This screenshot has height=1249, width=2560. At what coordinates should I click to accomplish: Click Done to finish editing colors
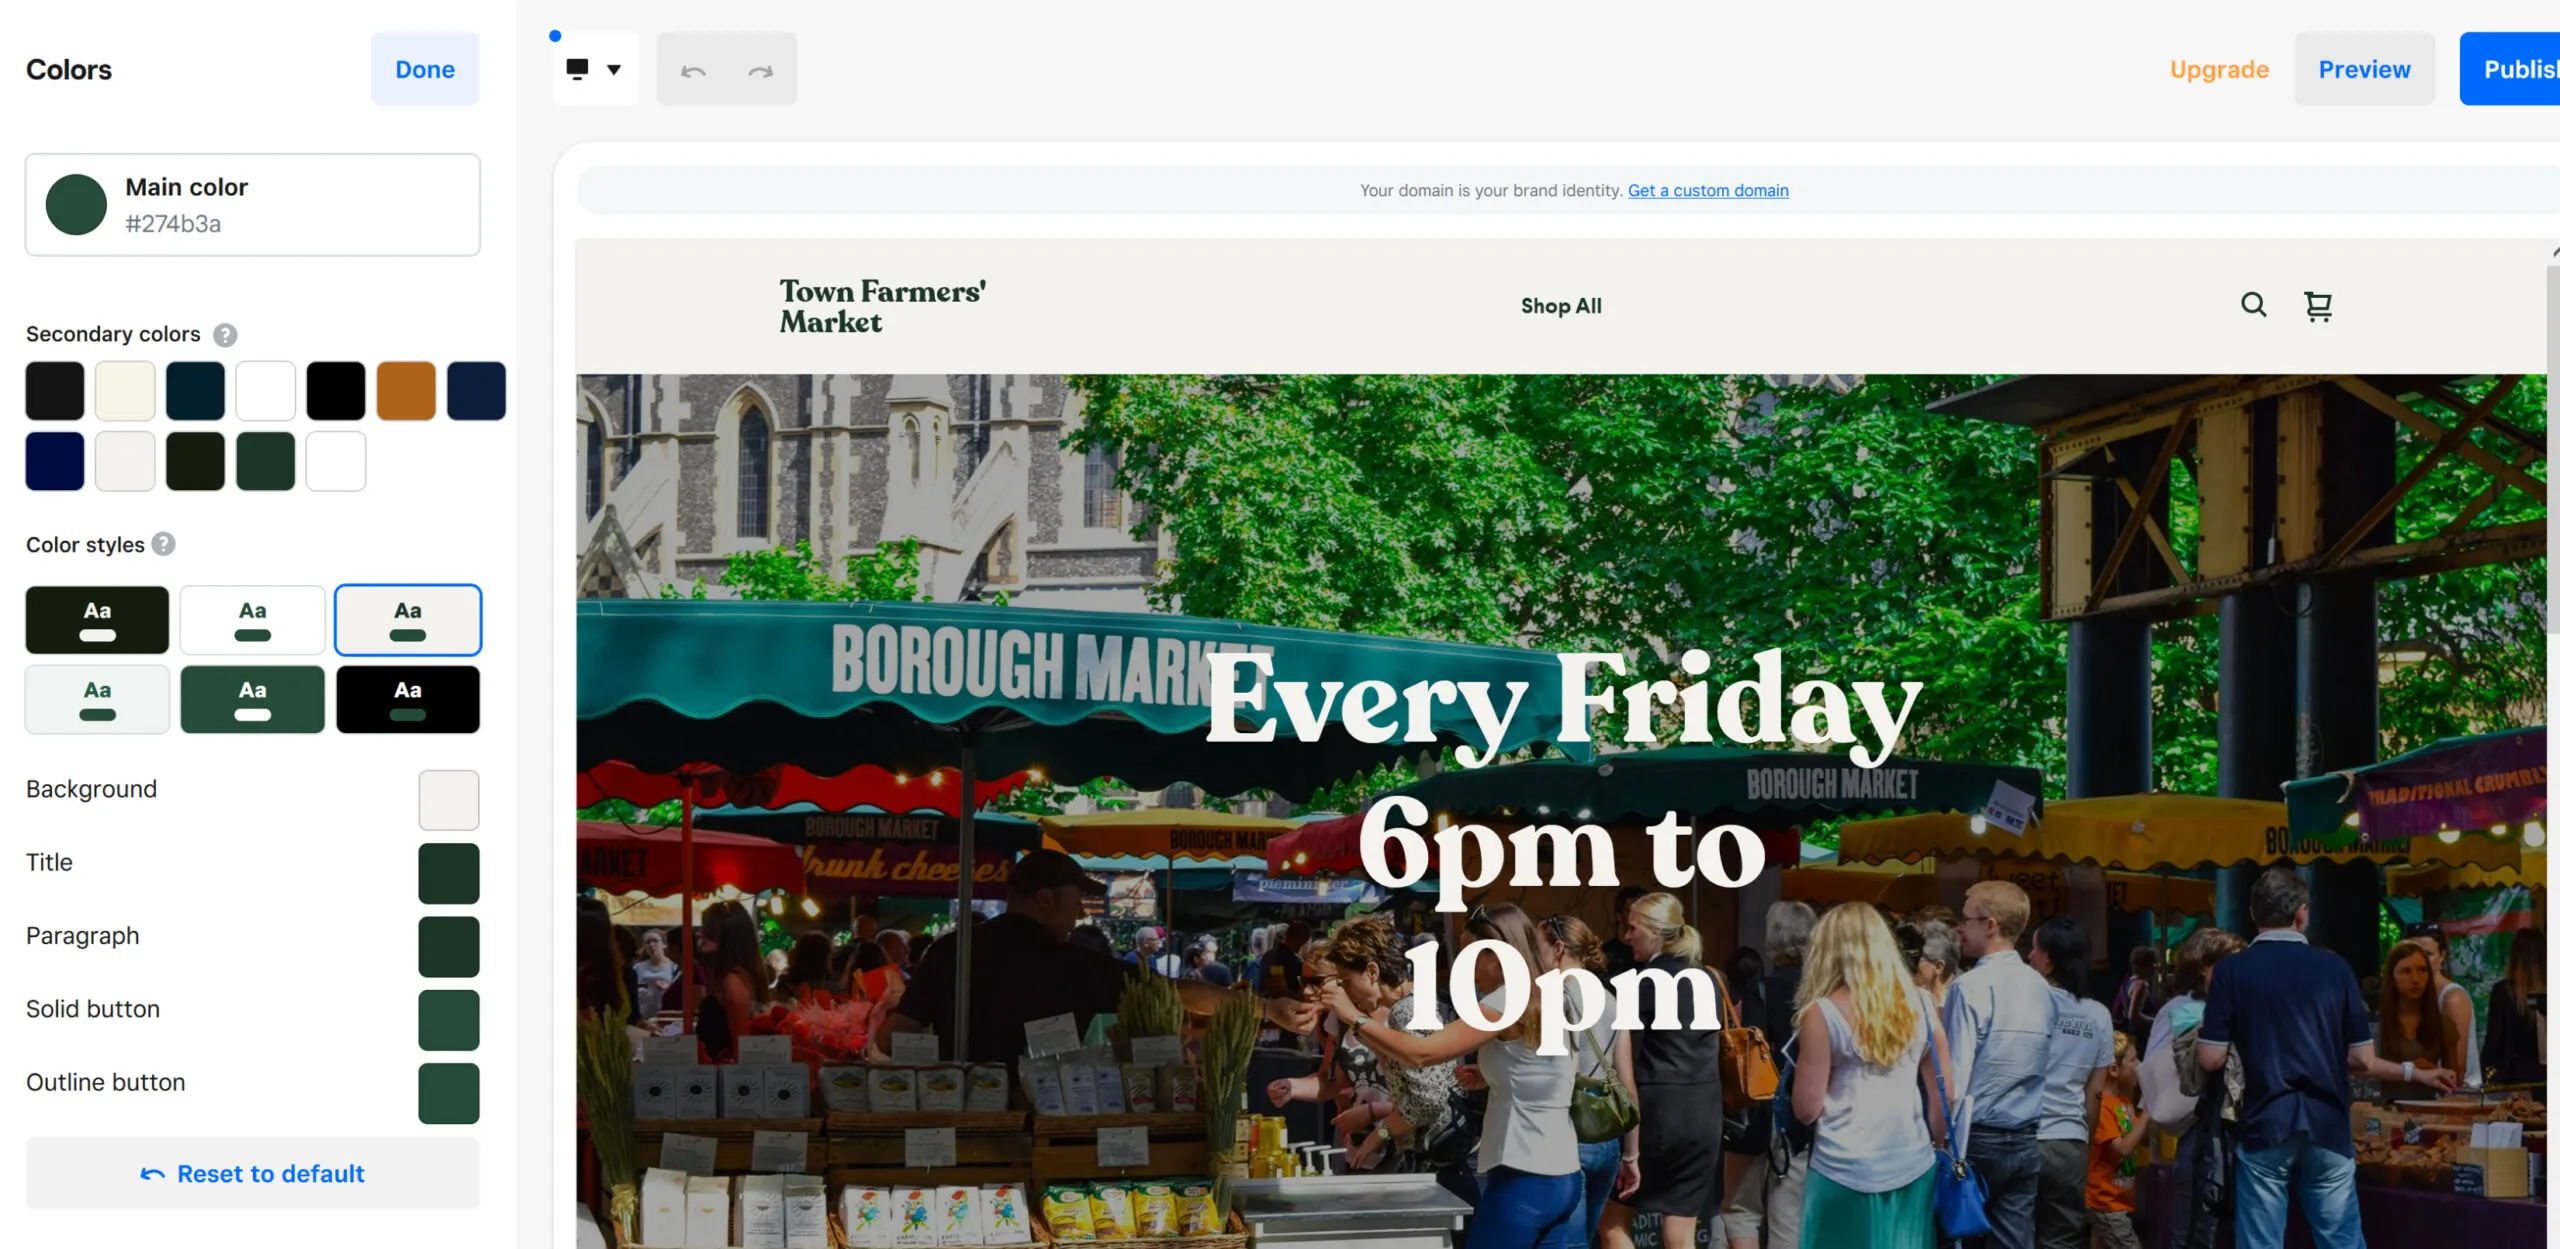point(424,68)
